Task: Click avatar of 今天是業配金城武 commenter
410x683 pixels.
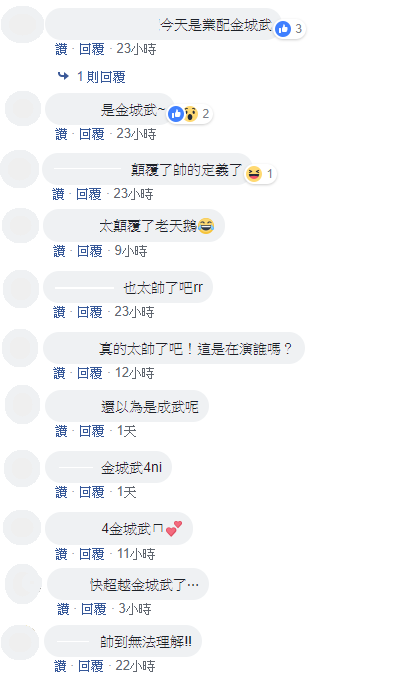Action: tap(23, 25)
